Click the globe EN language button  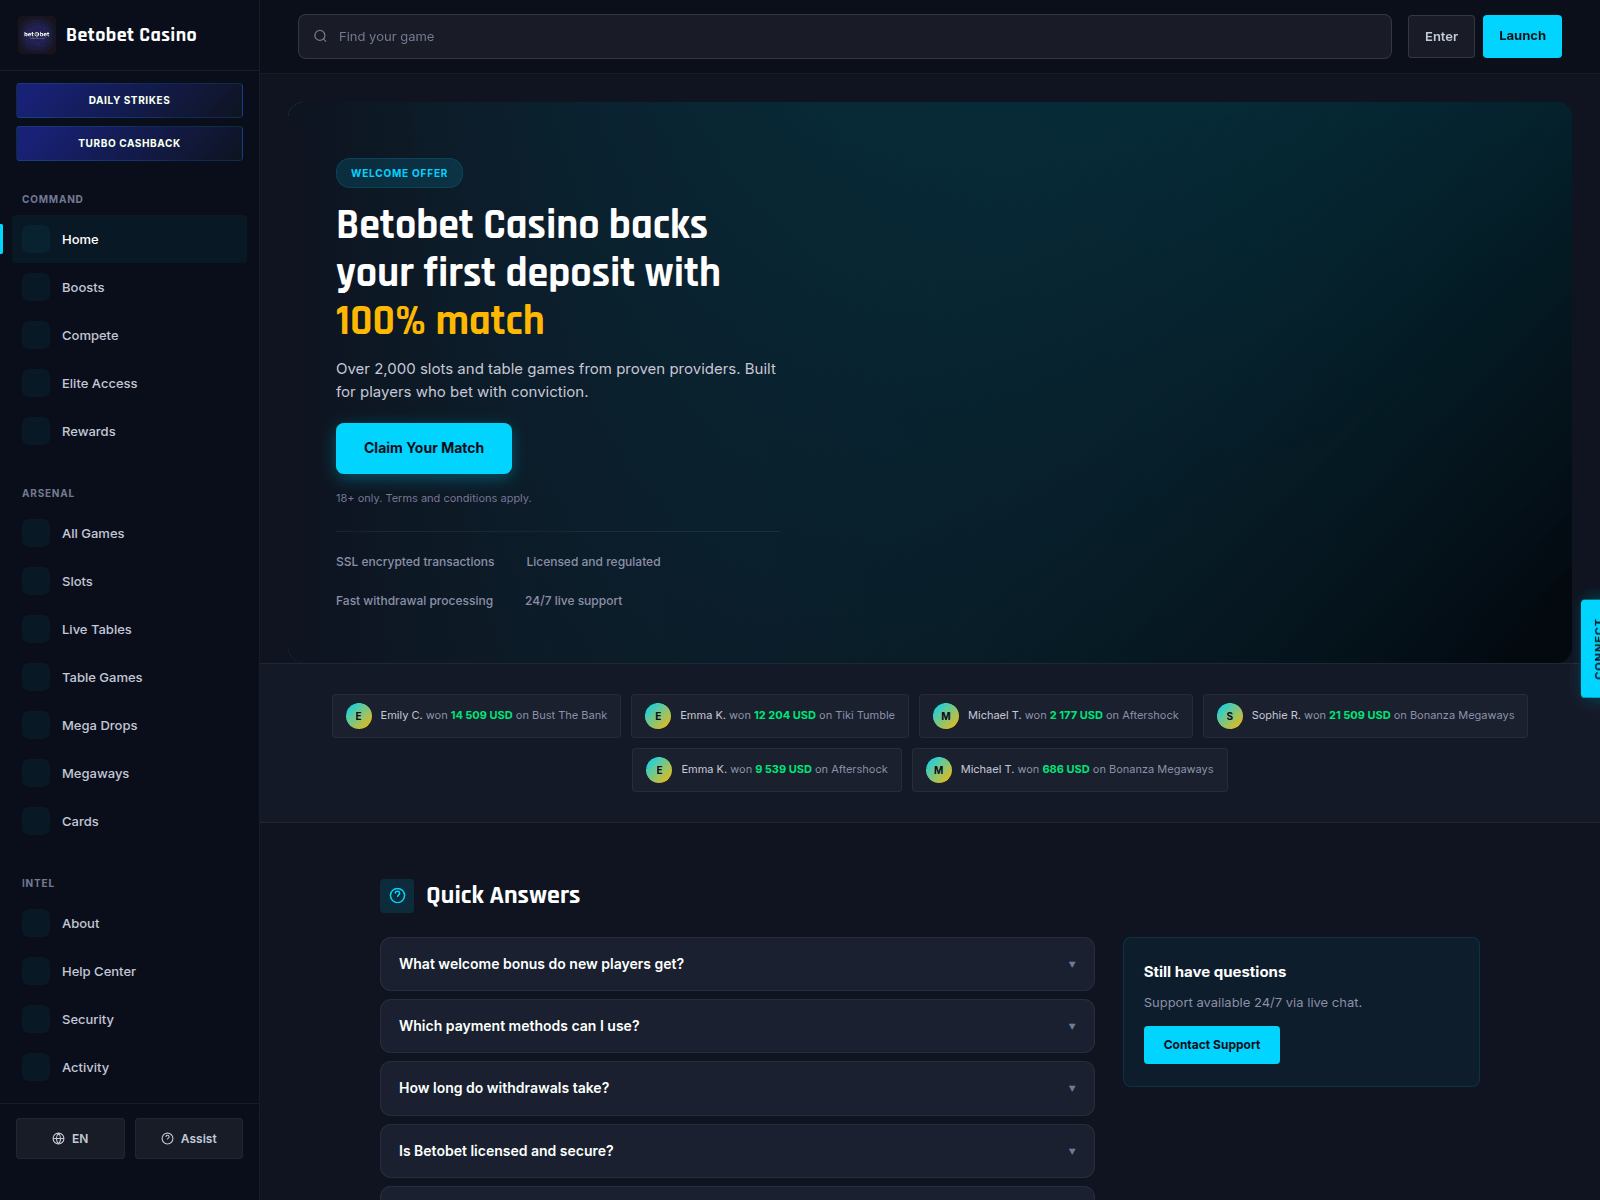tap(70, 1139)
